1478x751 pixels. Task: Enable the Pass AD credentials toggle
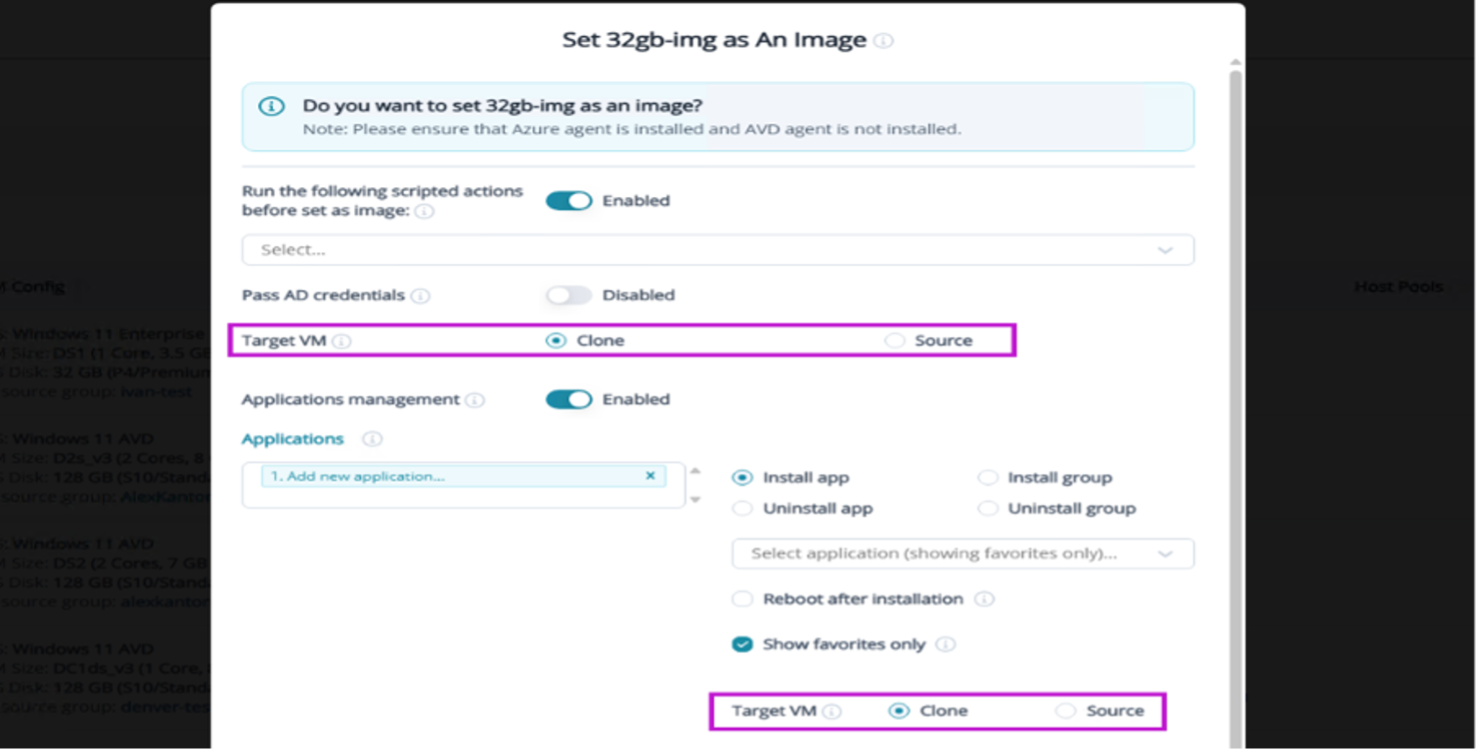pyautogui.click(x=569, y=295)
